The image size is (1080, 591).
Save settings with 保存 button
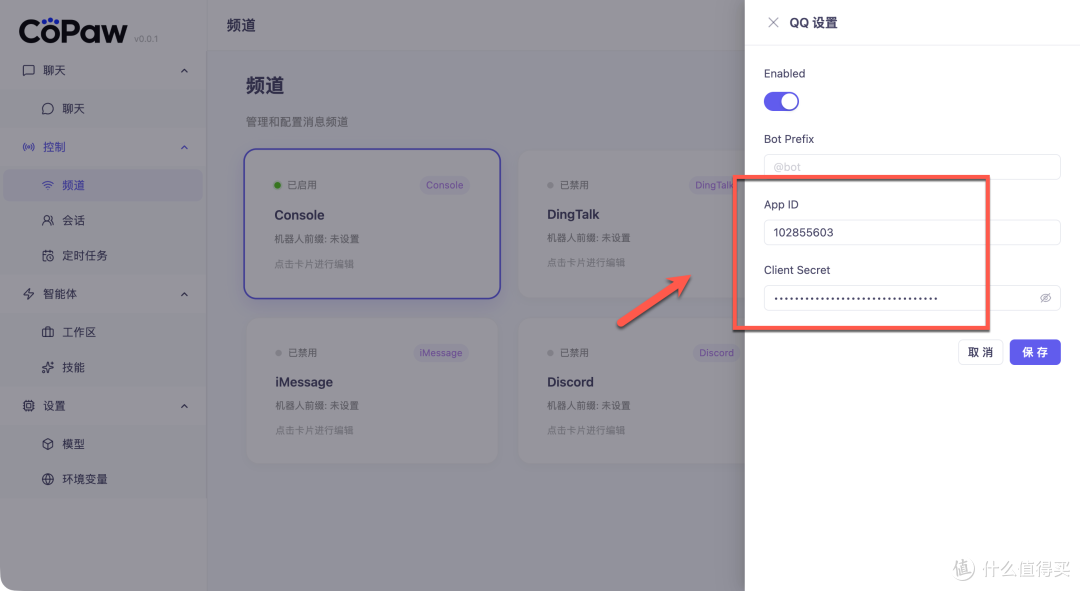click(x=1035, y=352)
